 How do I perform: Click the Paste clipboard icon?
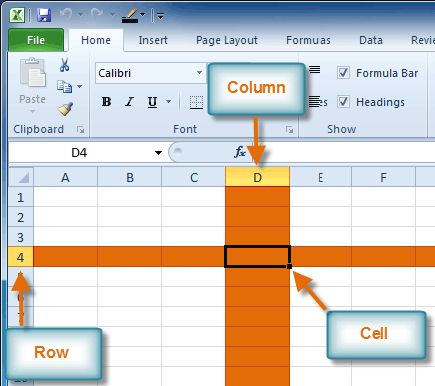[33, 73]
